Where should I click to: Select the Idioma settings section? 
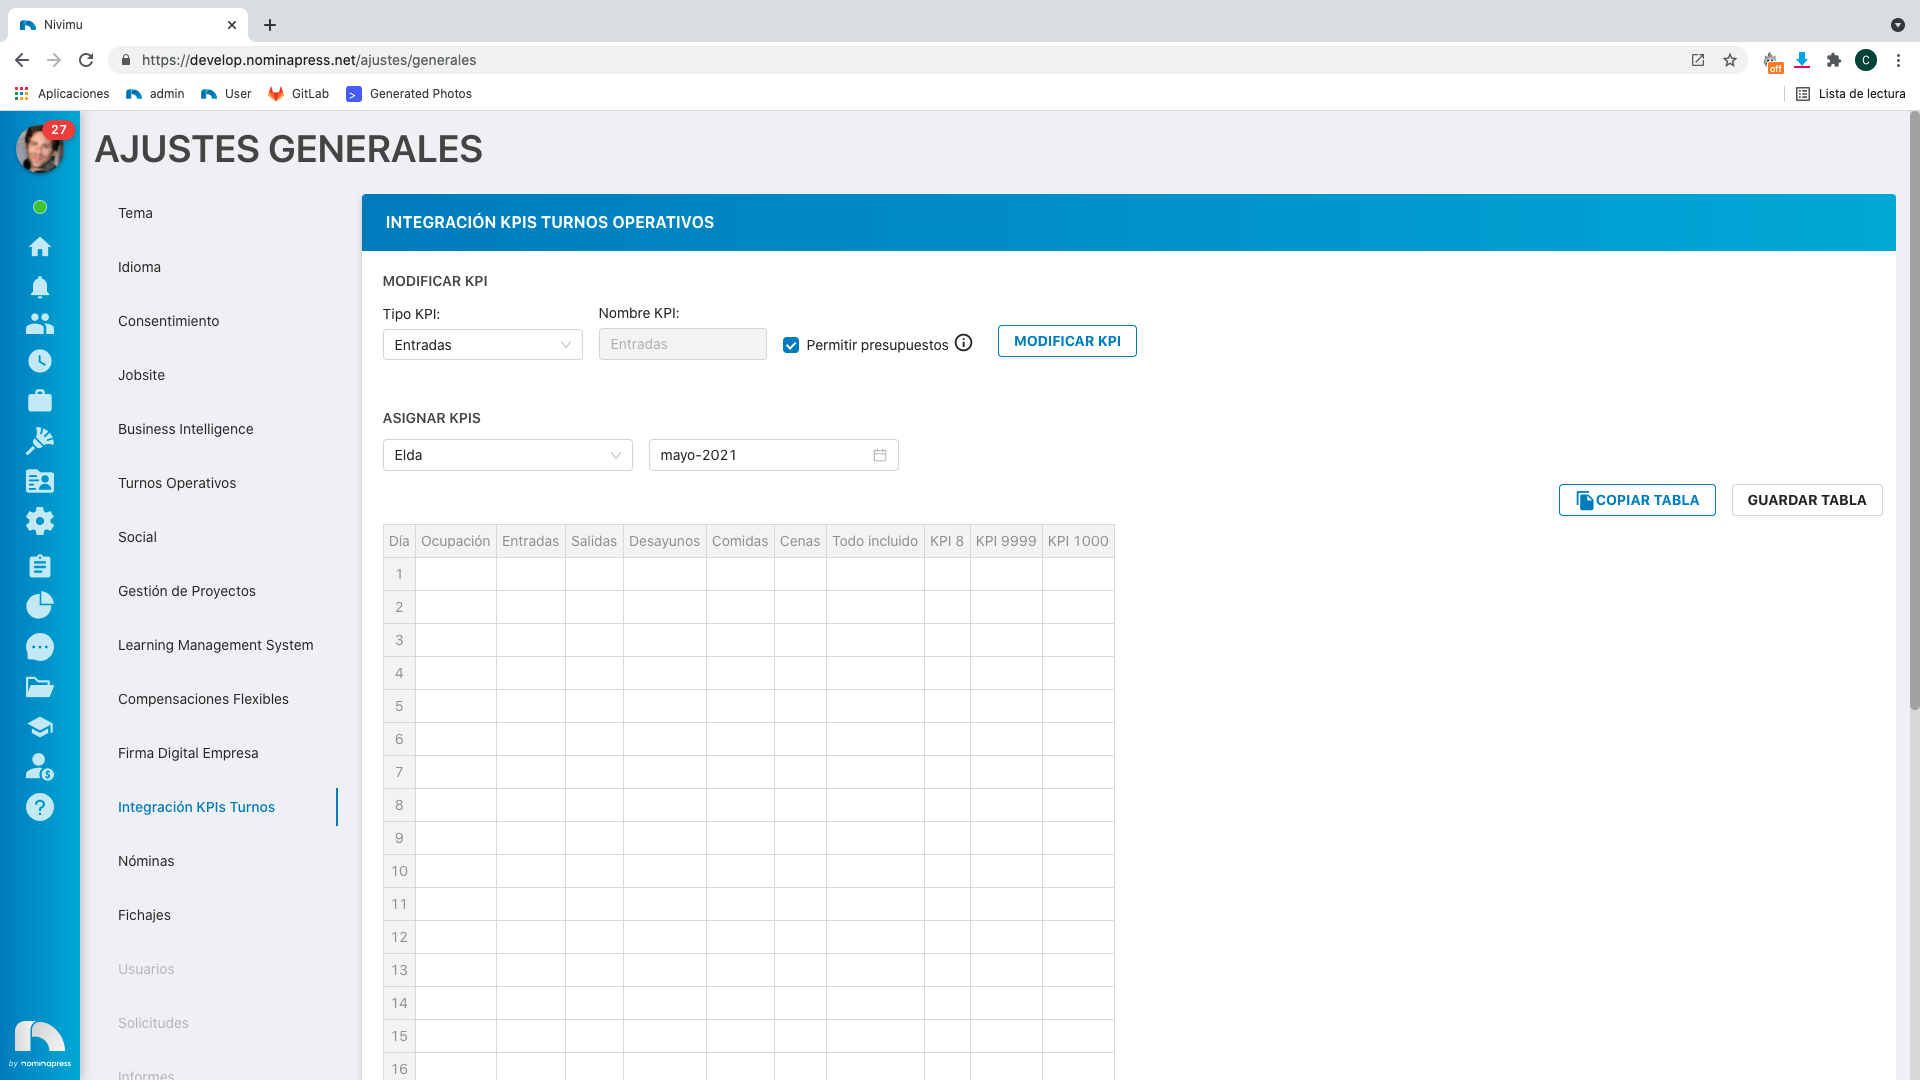[x=139, y=267]
